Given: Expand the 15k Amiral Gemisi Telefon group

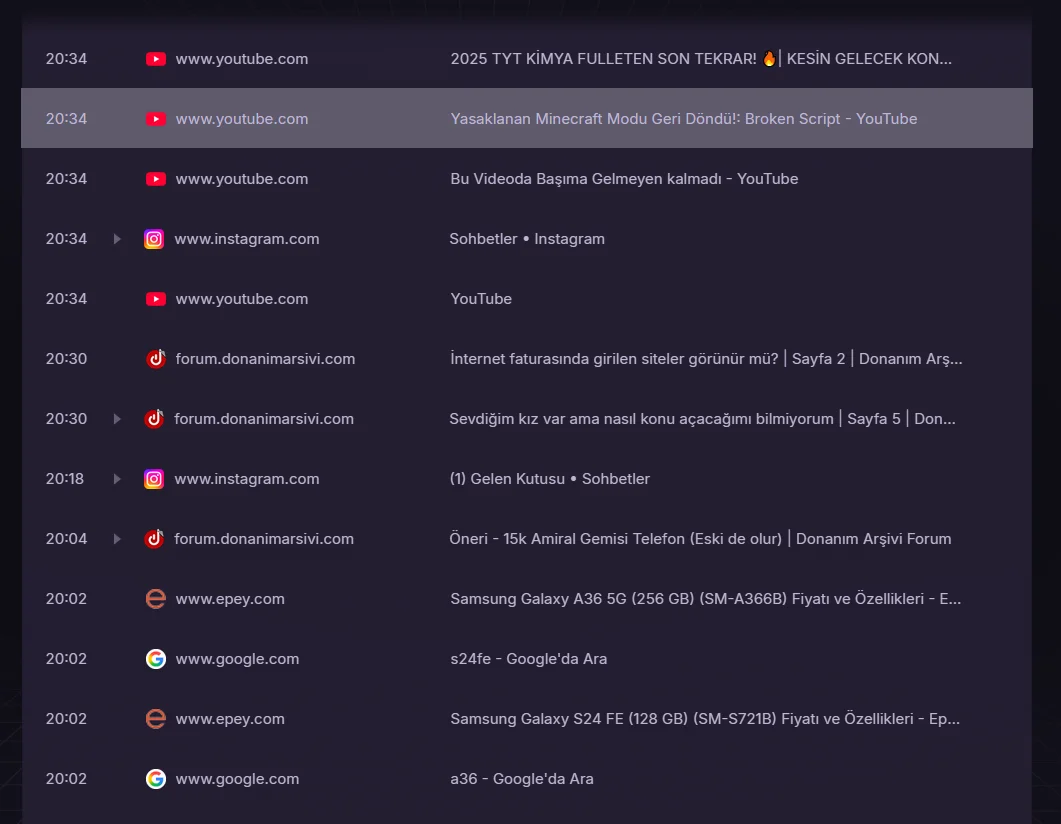Looking at the screenshot, I should click(117, 539).
